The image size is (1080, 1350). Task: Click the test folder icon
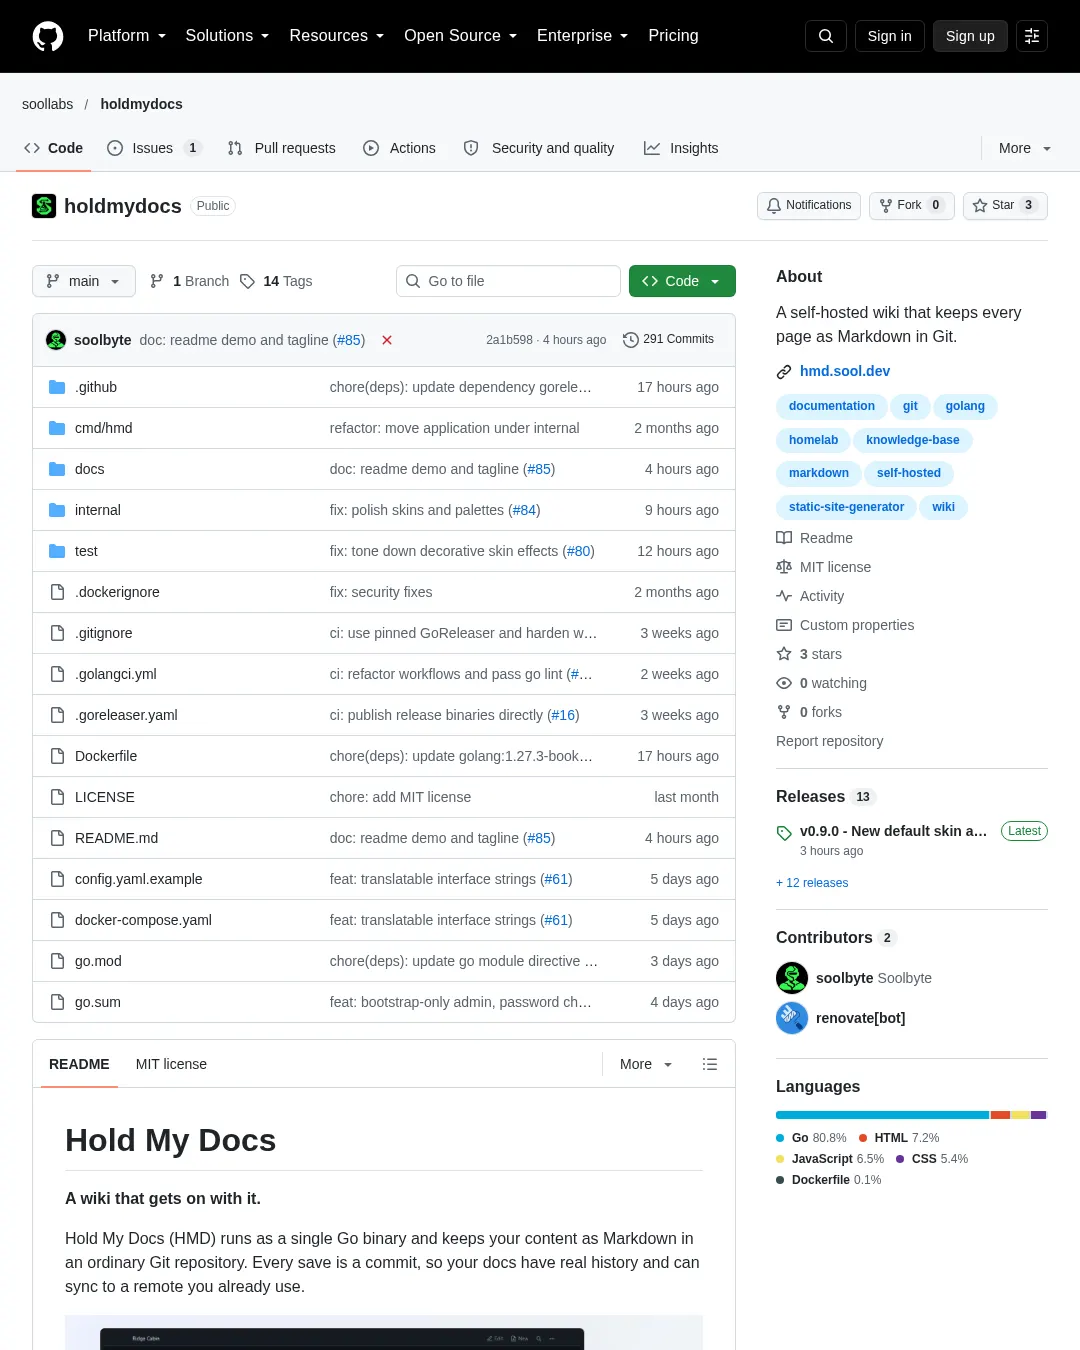pyautogui.click(x=57, y=551)
